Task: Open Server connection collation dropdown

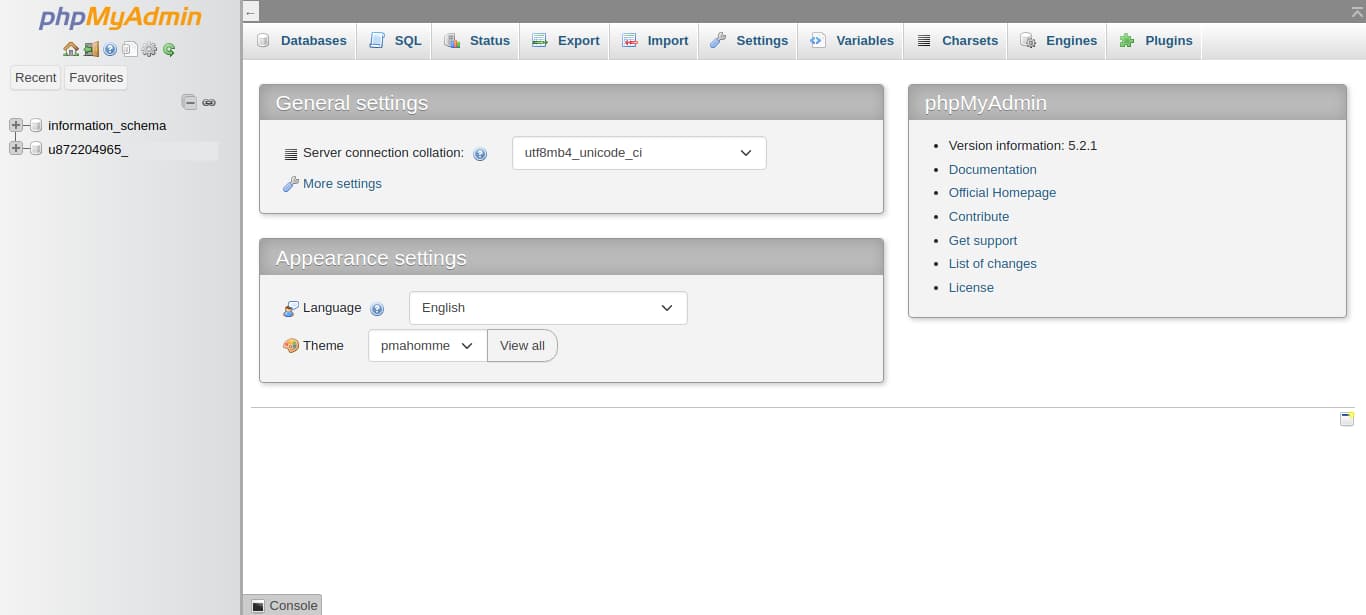Action: (639, 153)
